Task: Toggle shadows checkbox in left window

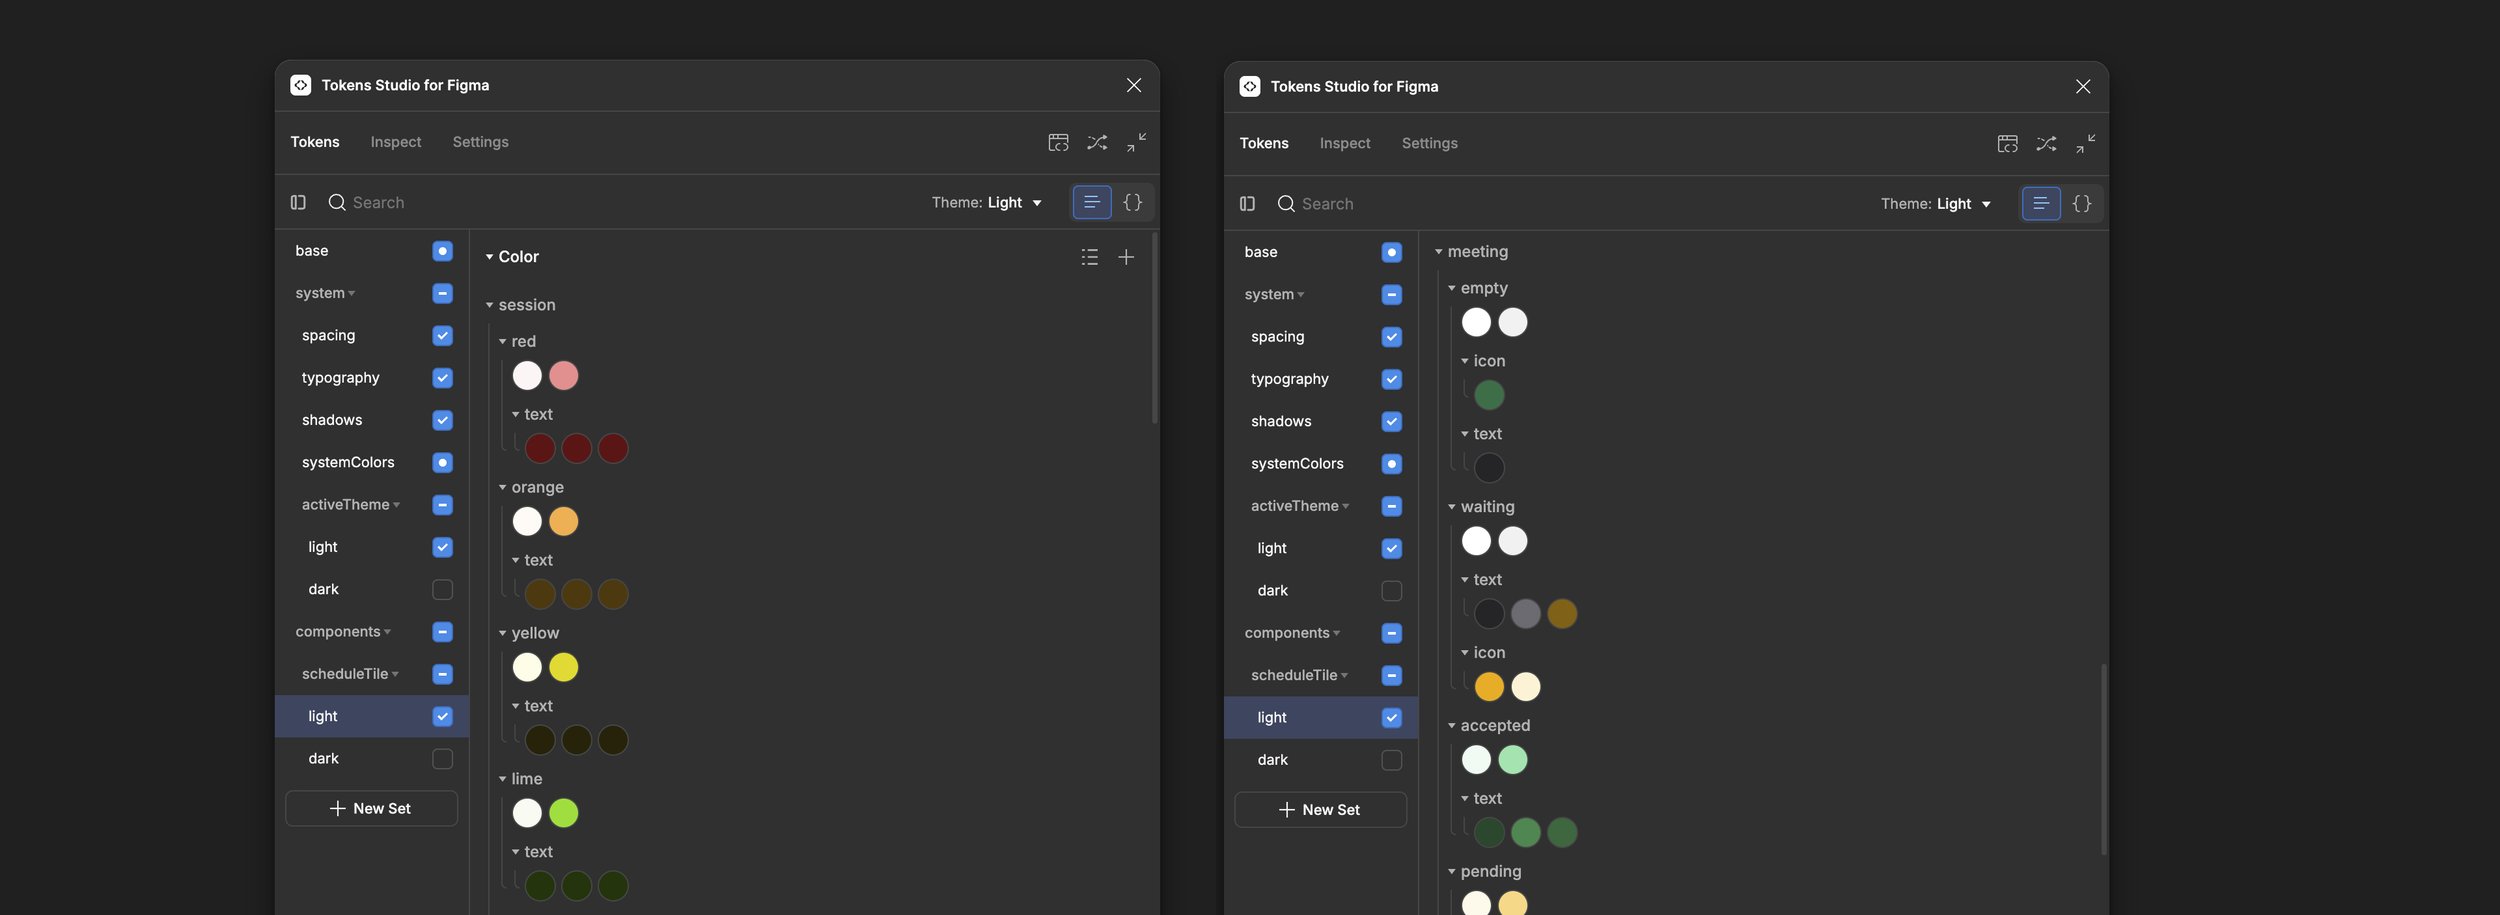Action: click(442, 420)
